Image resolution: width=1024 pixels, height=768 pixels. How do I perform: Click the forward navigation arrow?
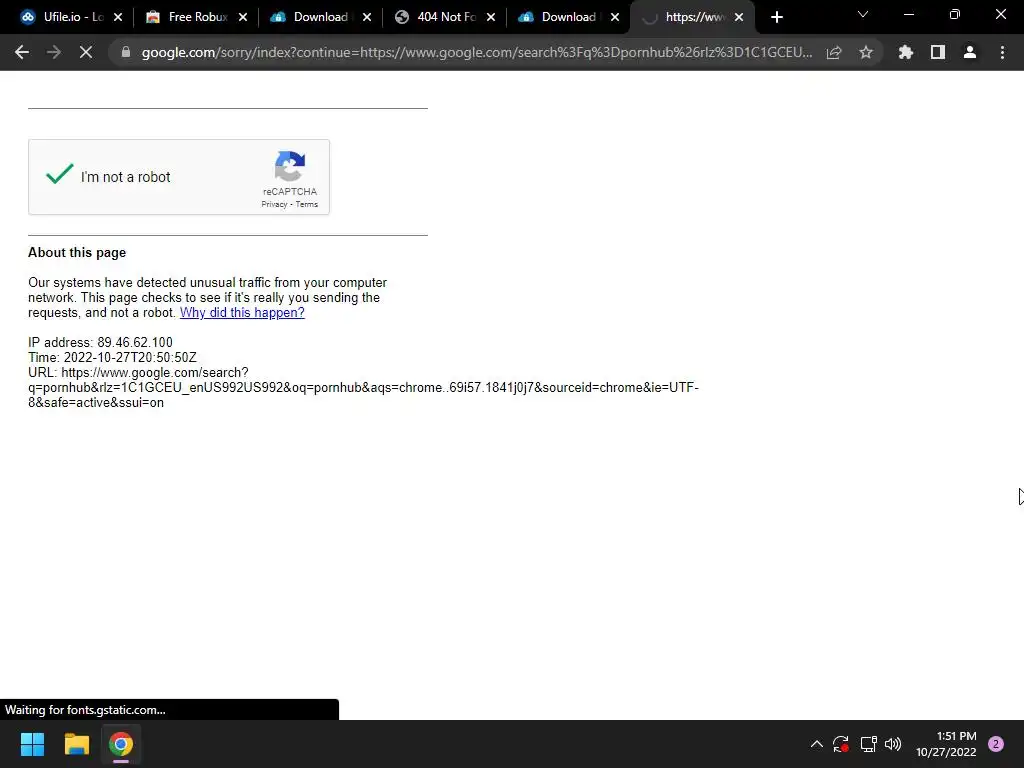click(54, 52)
